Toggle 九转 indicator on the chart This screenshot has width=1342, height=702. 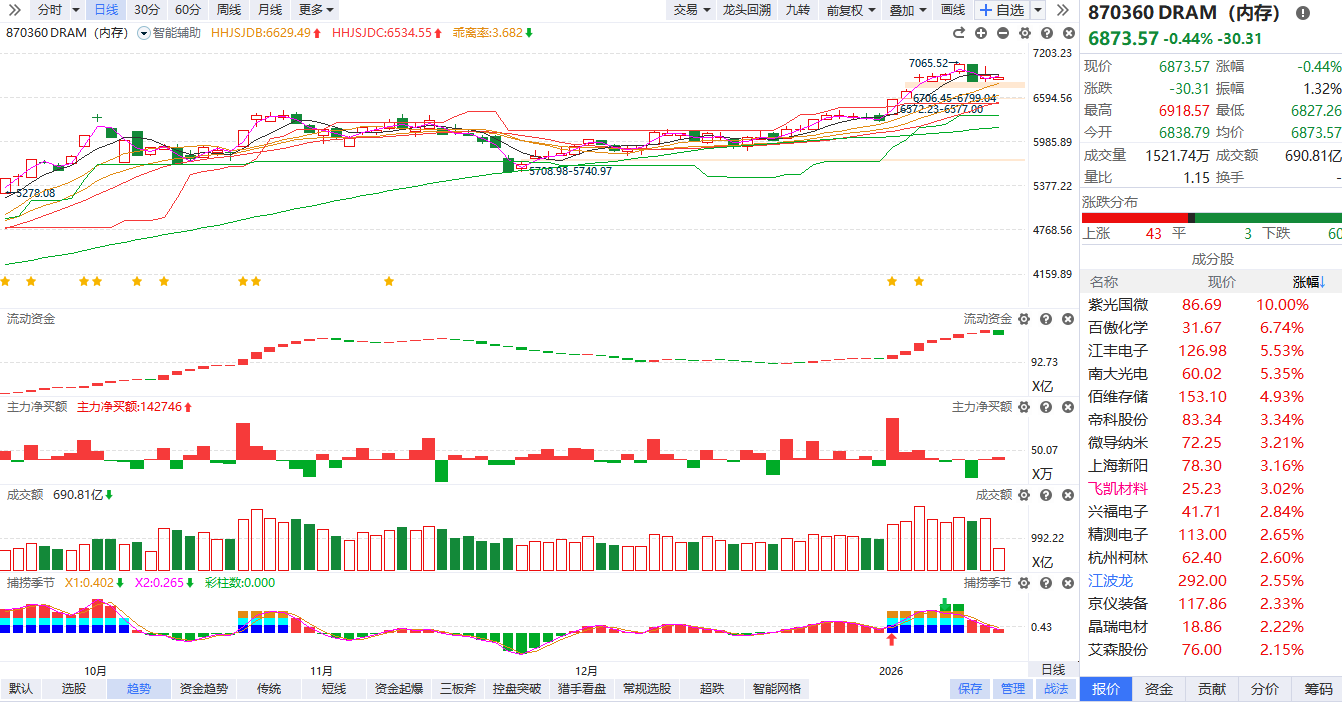coord(797,10)
